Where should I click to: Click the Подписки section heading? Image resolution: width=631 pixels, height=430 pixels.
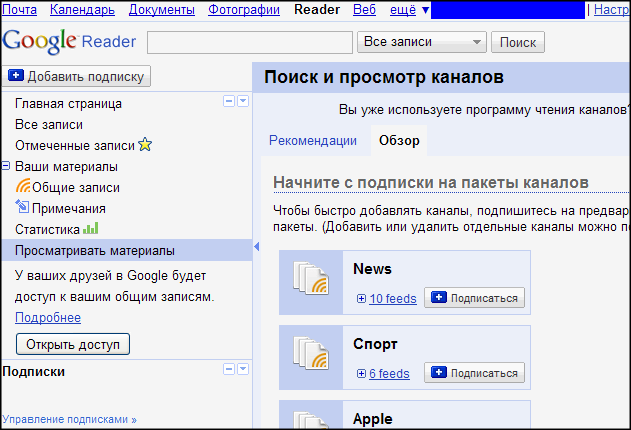pos(33,371)
